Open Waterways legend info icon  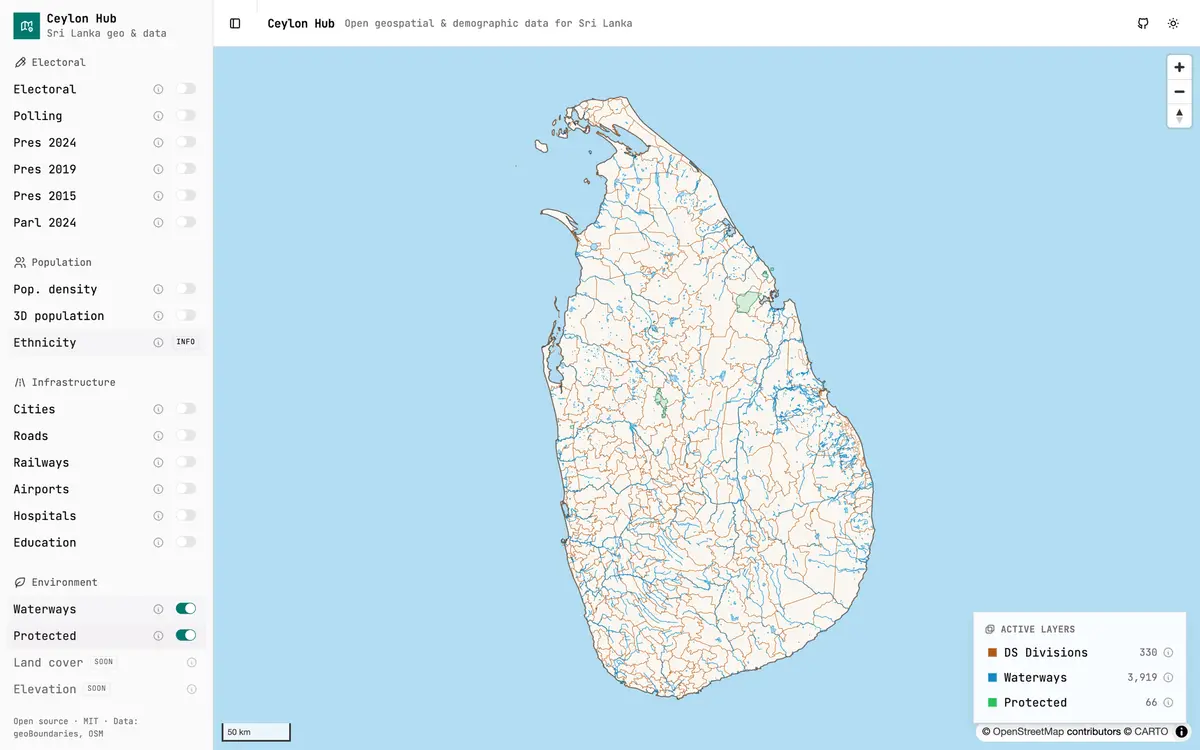1167,677
